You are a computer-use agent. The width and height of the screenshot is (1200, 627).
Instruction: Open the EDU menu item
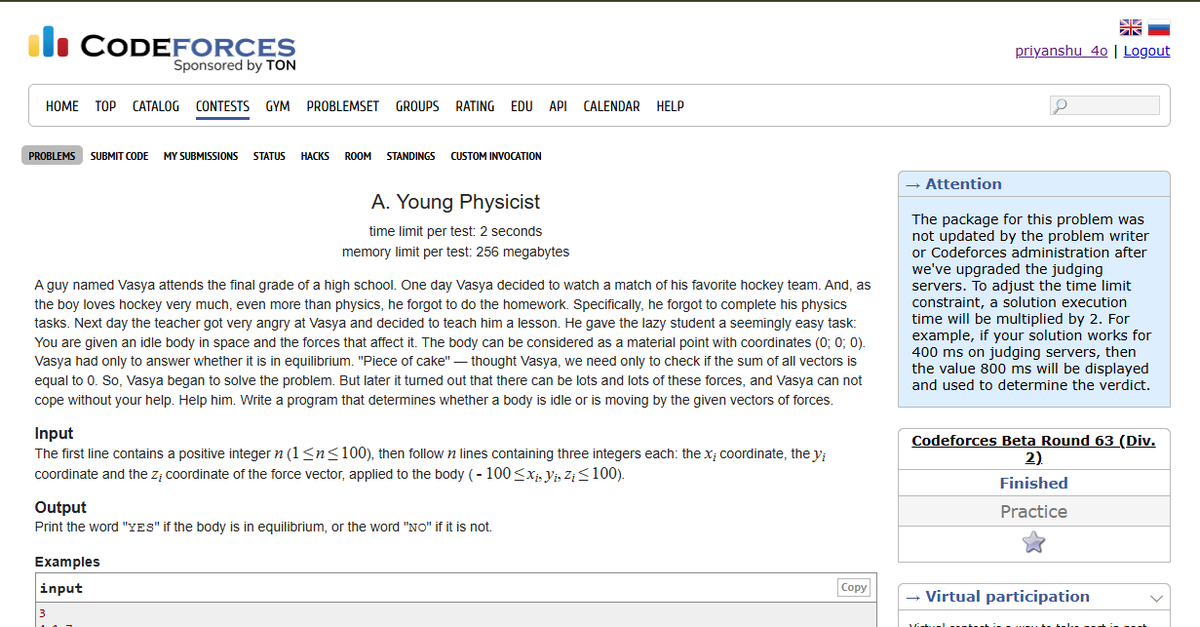click(522, 106)
